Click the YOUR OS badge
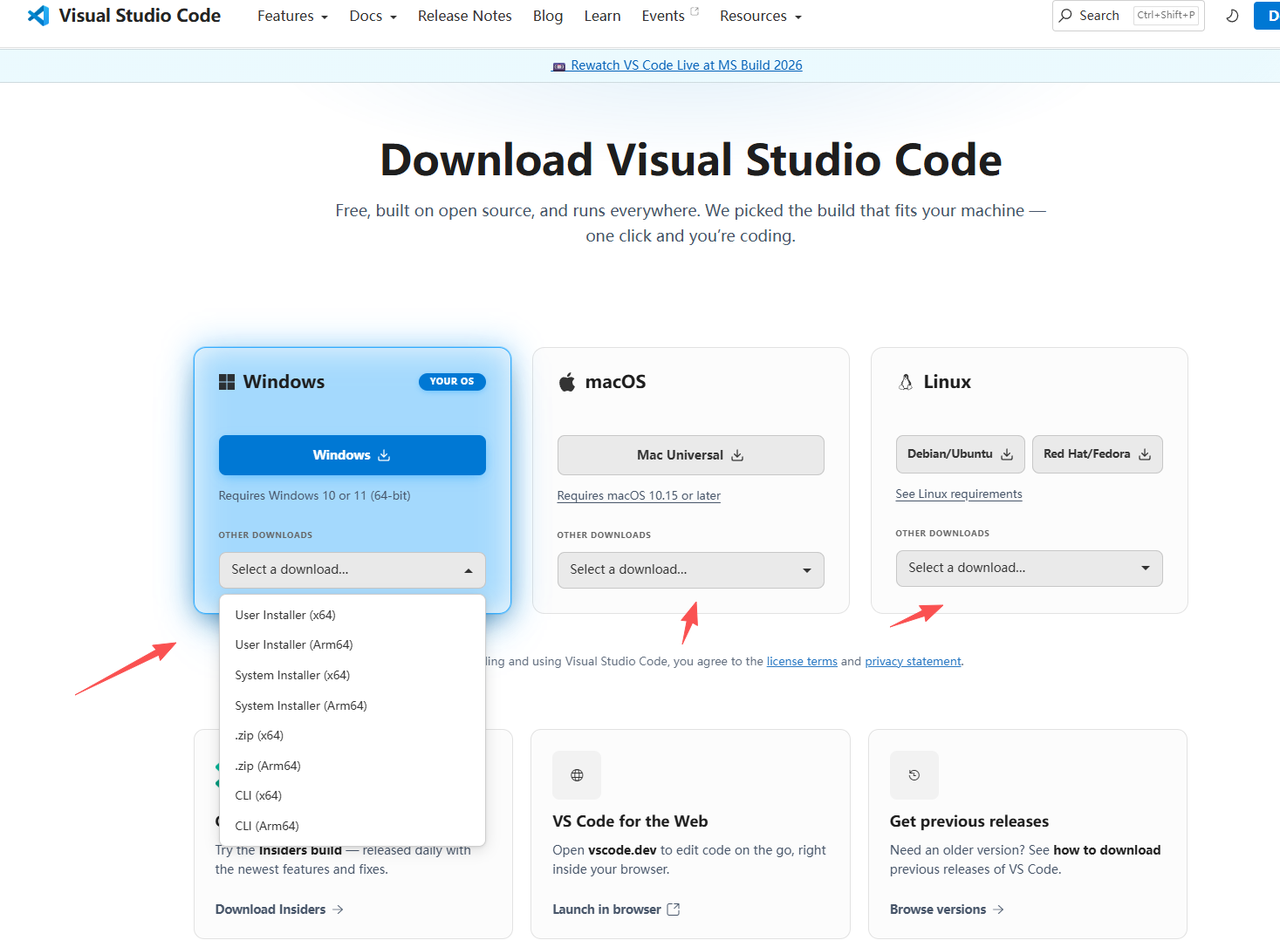The image size is (1280, 947). click(x=452, y=381)
